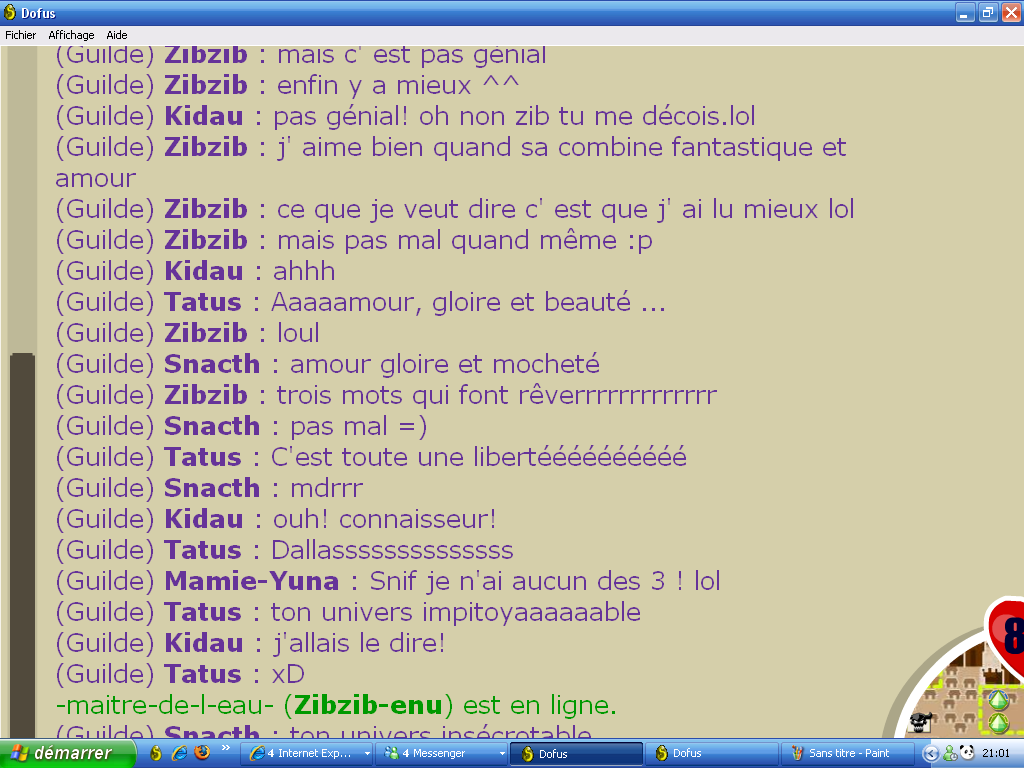This screenshot has height=768, width=1024.
Task: Click the Panda antivirus tray icon
Action: tap(967, 753)
